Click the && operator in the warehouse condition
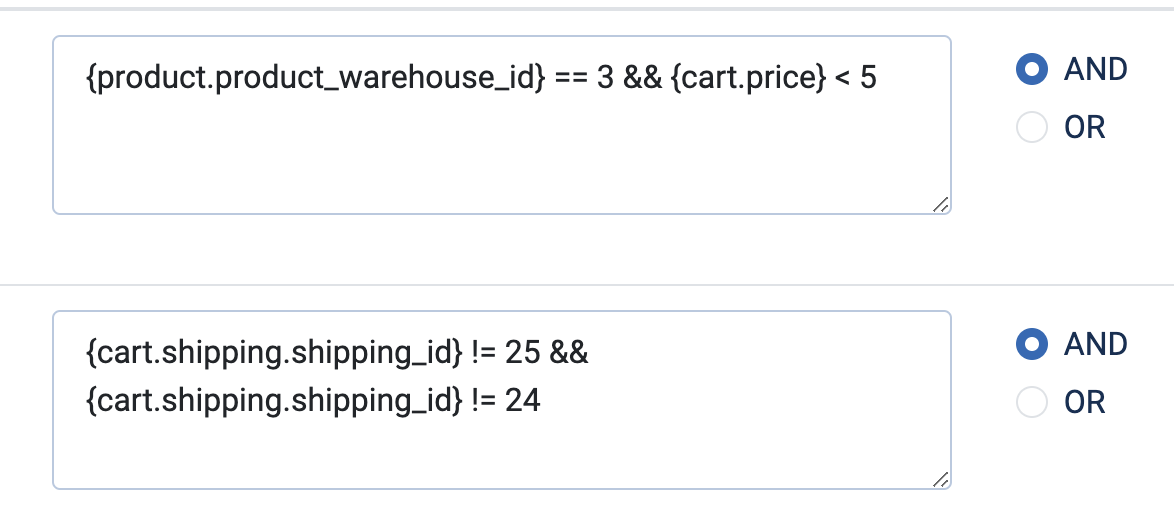 [642, 78]
